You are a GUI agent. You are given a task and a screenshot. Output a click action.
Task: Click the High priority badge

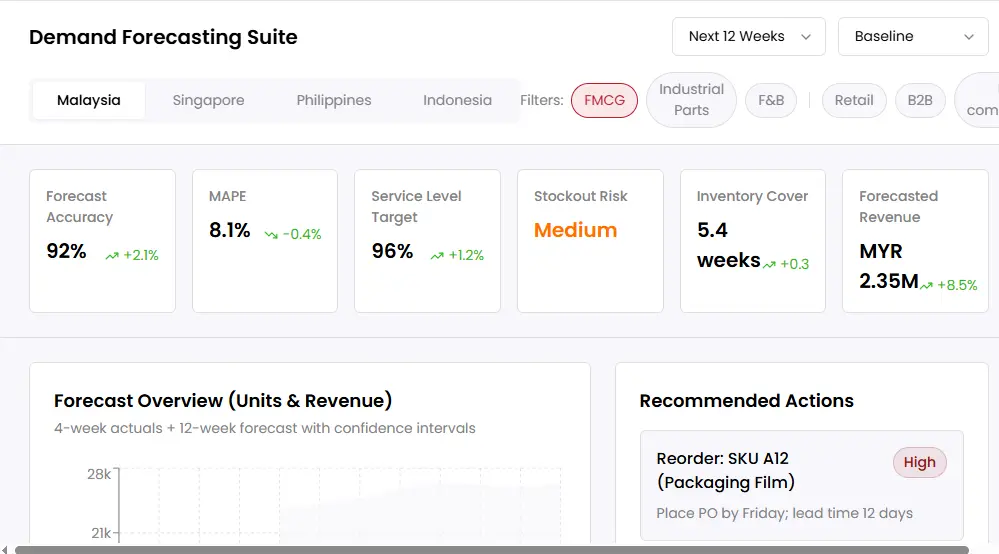tap(919, 462)
